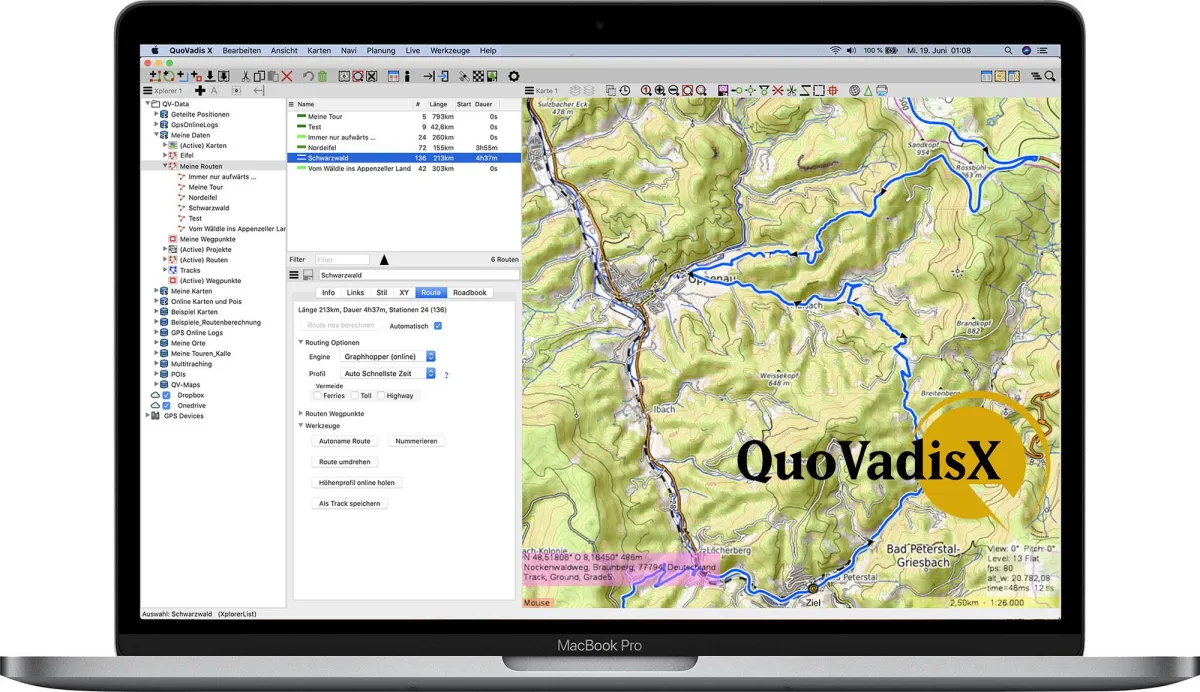Click the Route umdrehen button
Image resolution: width=1200 pixels, height=692 pixels.
click(345, 461)
